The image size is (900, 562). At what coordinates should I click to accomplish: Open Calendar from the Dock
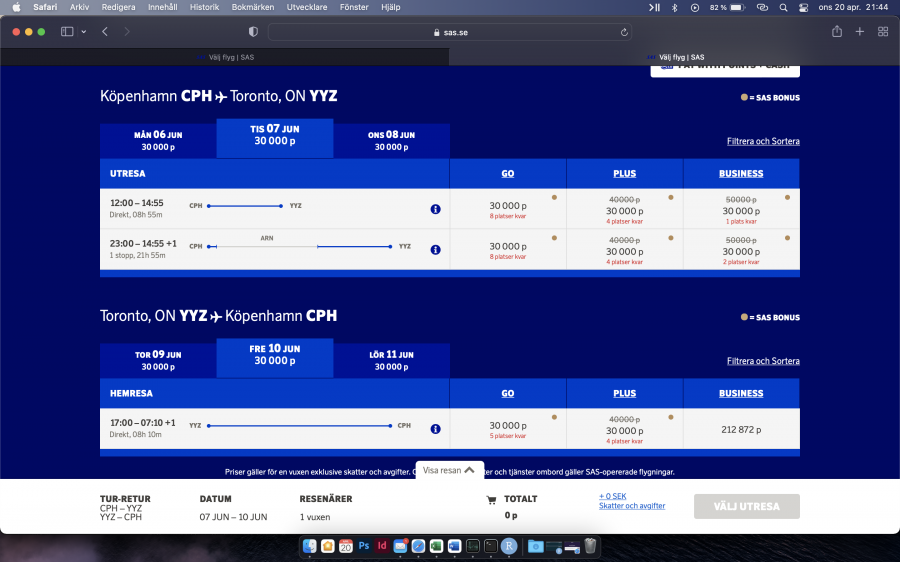(x=346, y=546)
